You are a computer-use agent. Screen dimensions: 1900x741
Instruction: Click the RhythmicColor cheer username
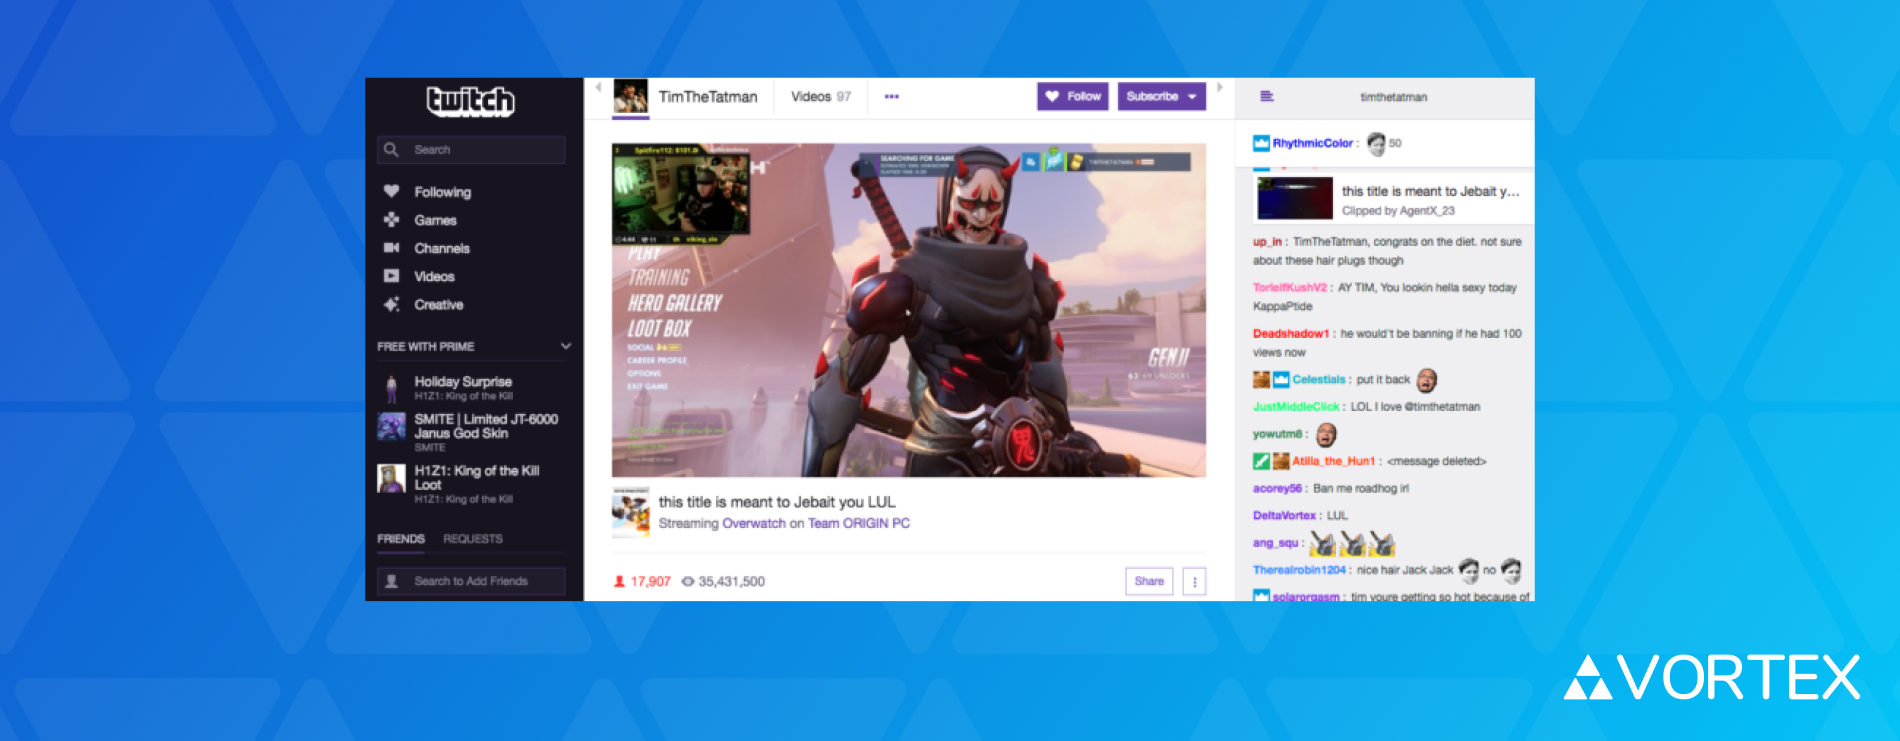[1312, 144]
